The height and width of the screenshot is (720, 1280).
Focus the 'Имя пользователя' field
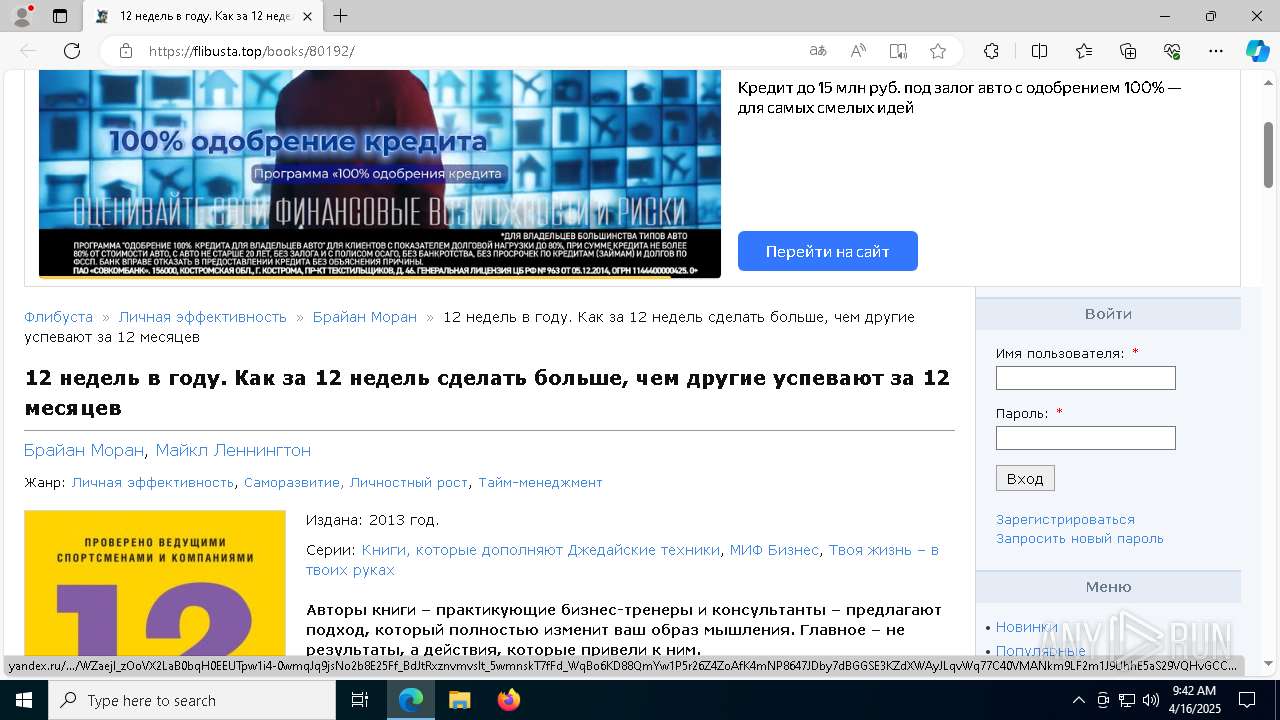(x=1086, y=378)
